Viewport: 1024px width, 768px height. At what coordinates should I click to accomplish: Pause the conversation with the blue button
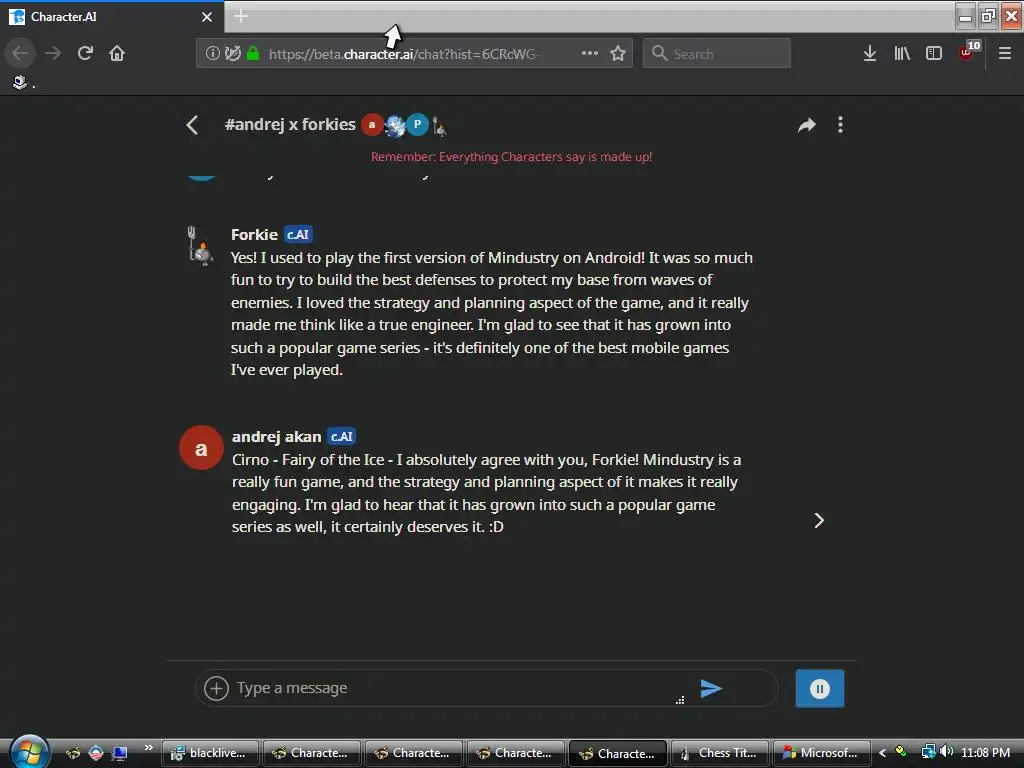point(820,688)
